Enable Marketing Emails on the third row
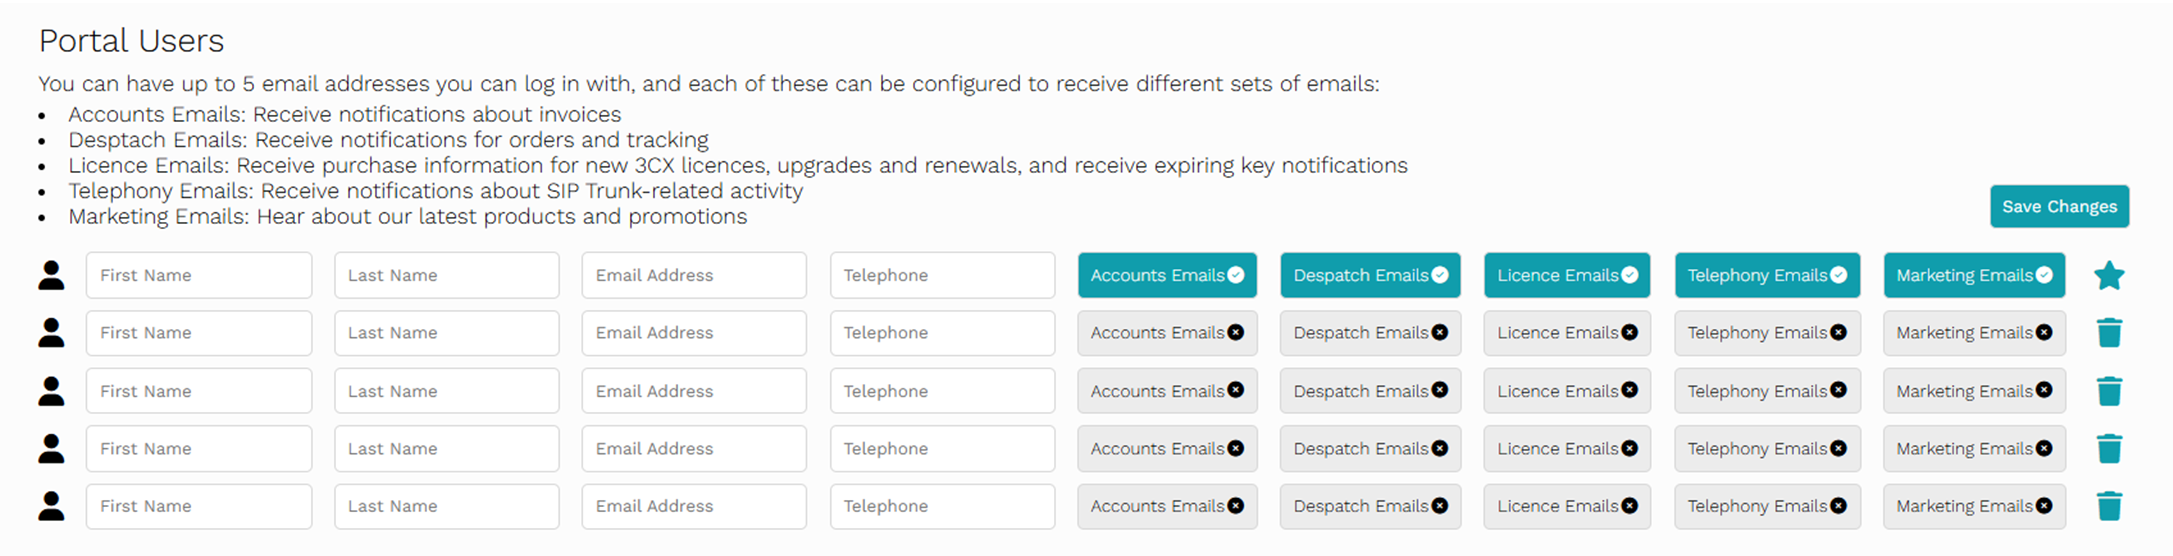 (x=1974, y=391)
